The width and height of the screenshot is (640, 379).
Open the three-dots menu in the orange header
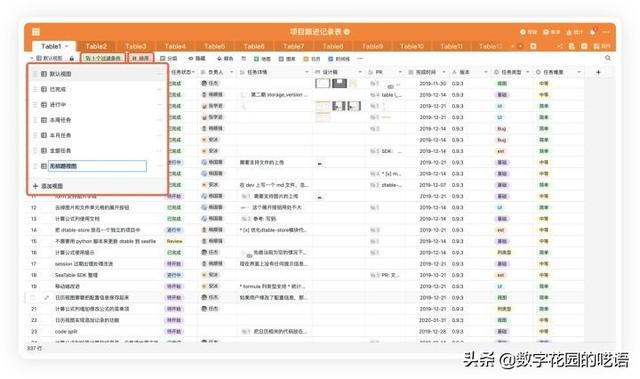606,32
